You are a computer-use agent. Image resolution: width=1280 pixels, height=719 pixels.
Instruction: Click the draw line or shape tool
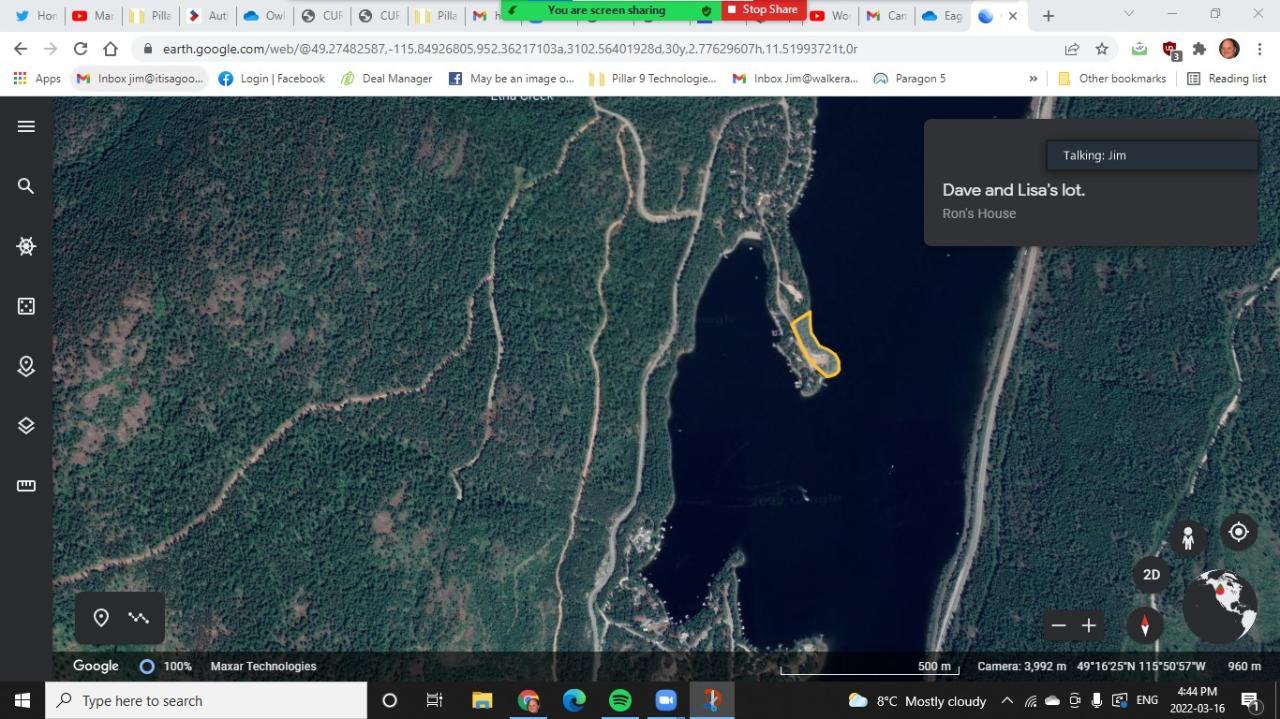pos(139,618)
